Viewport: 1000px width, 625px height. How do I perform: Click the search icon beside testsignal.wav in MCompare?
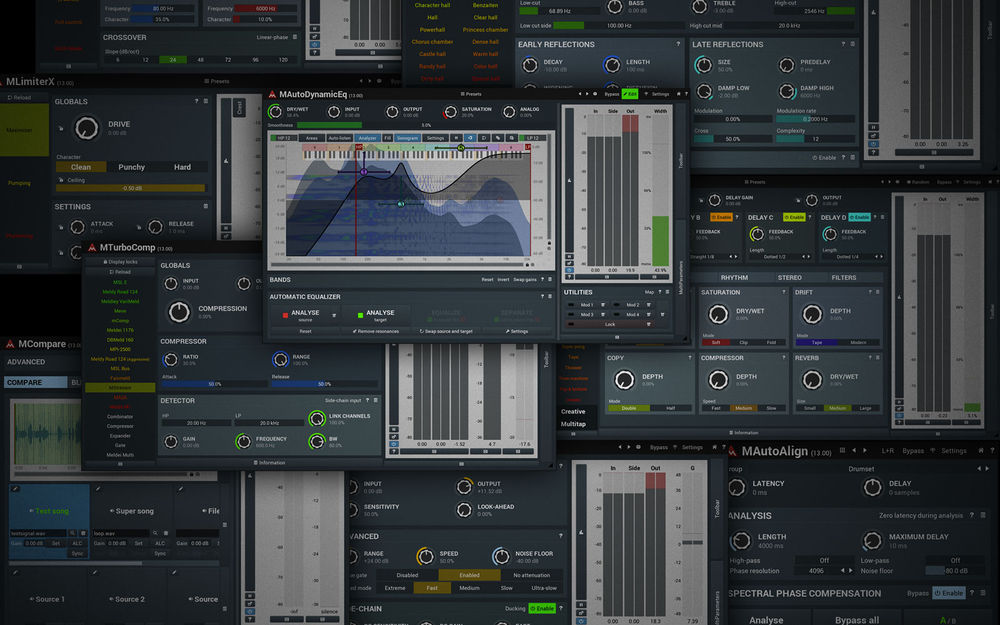[x=73, y=533]
